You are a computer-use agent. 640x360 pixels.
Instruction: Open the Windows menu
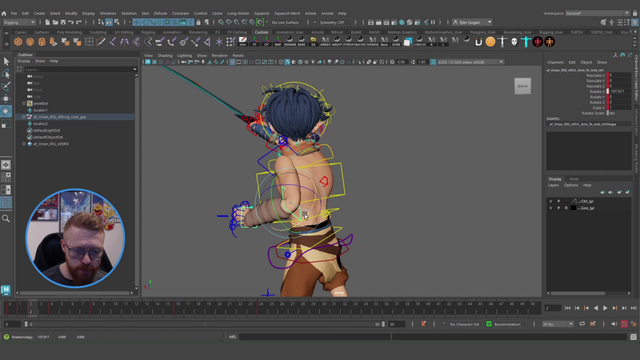pos(108,13)
